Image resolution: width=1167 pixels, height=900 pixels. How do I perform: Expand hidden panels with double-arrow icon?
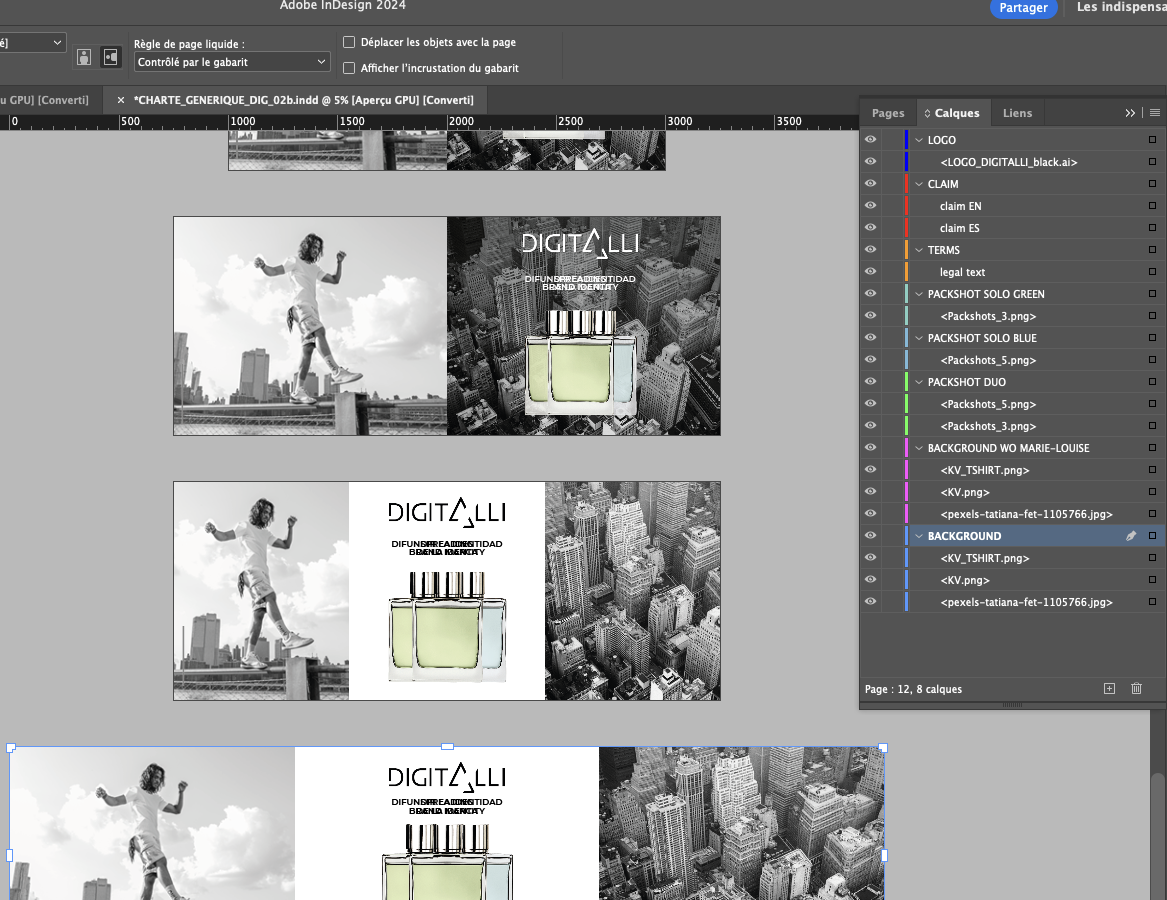point(1130,113)
